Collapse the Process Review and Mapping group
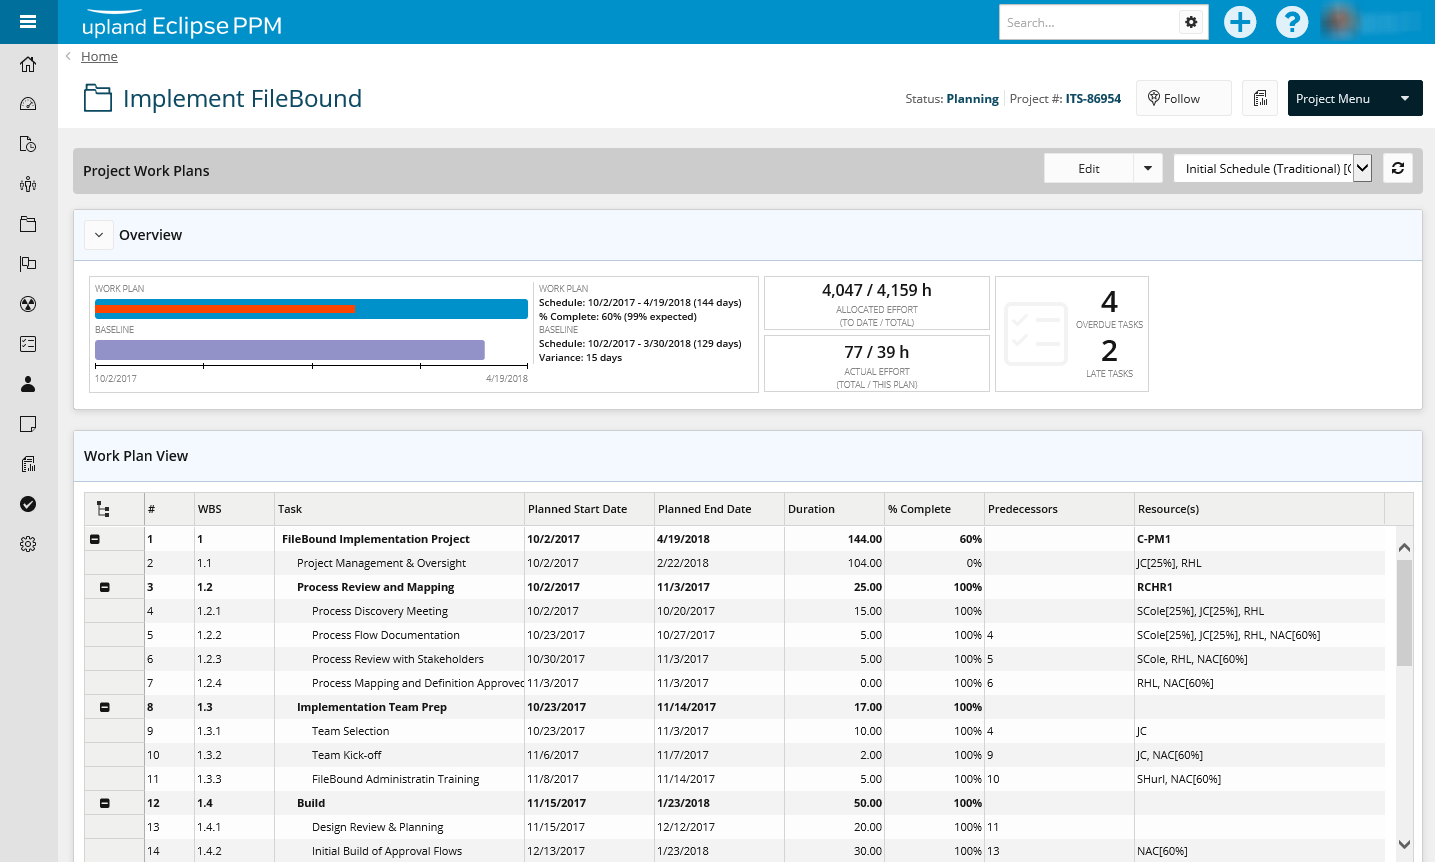 click(105, 587)
